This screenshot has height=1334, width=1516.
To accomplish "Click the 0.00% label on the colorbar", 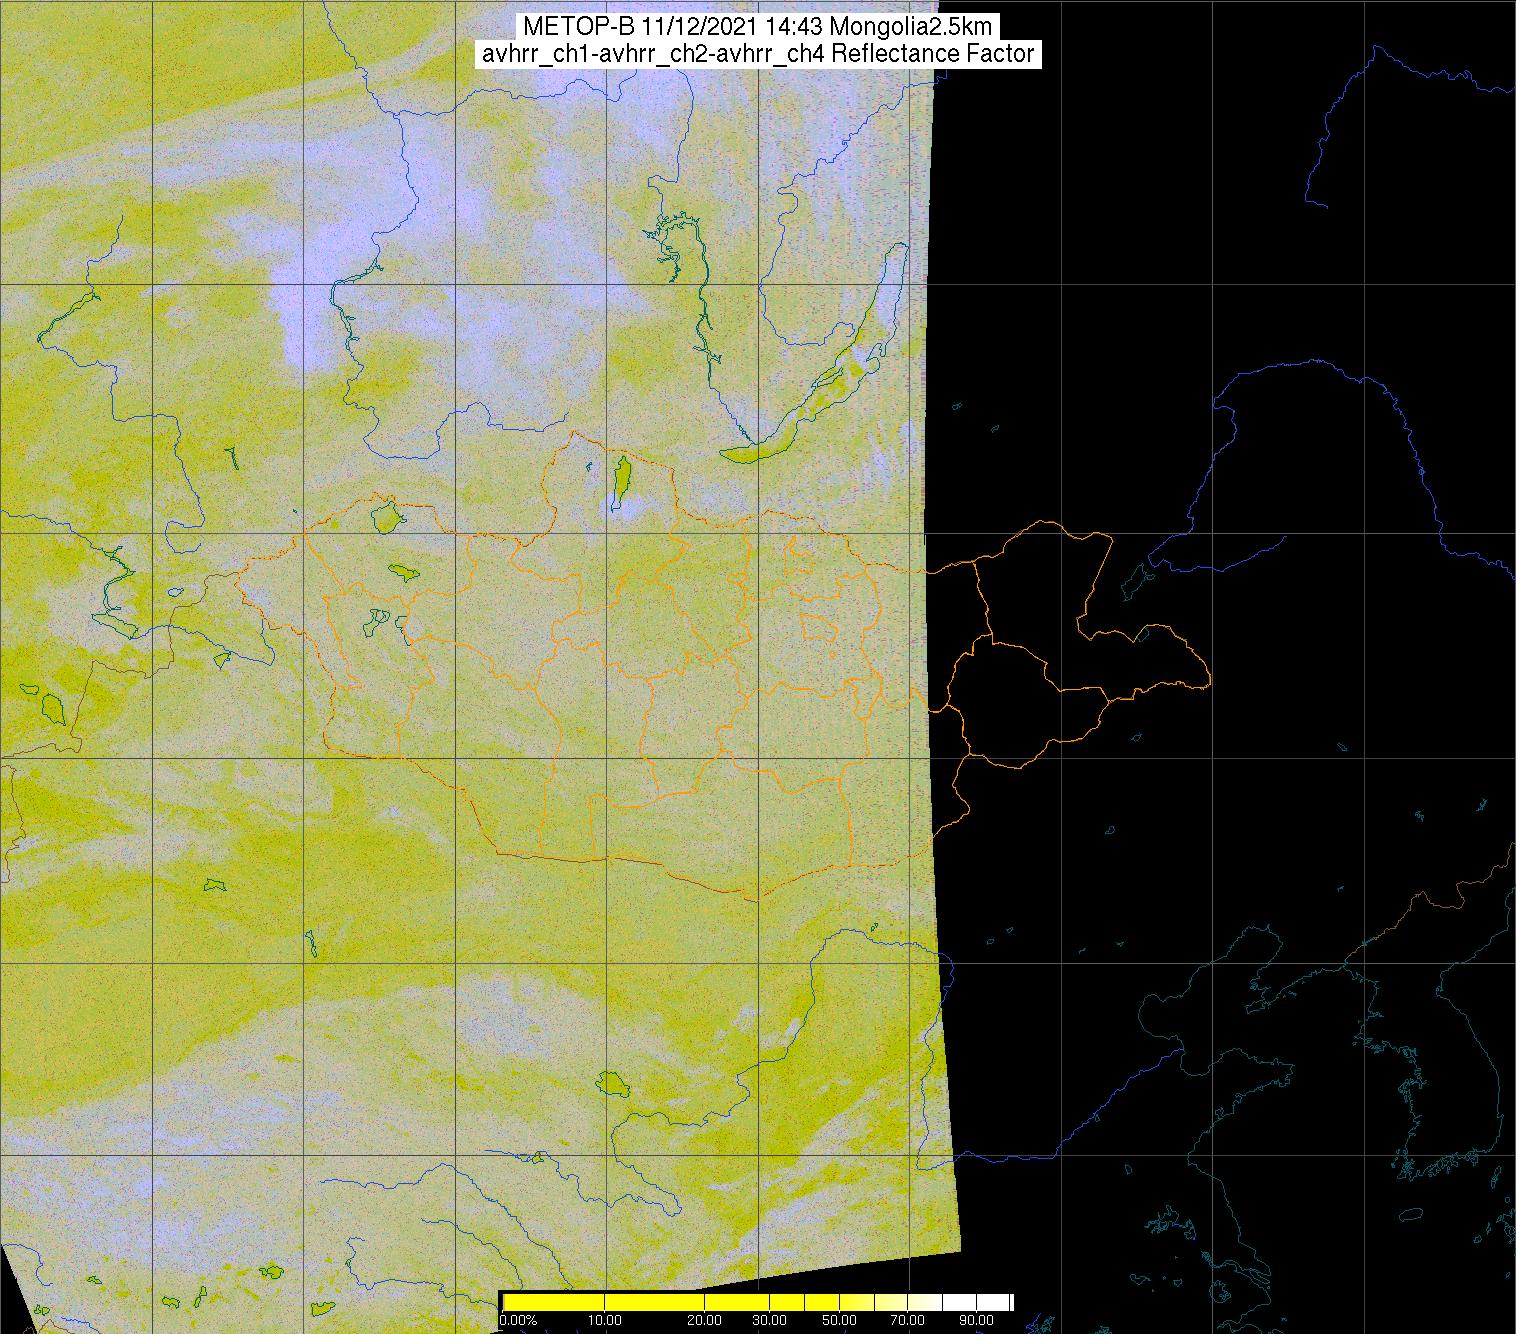I will 518,1321.
